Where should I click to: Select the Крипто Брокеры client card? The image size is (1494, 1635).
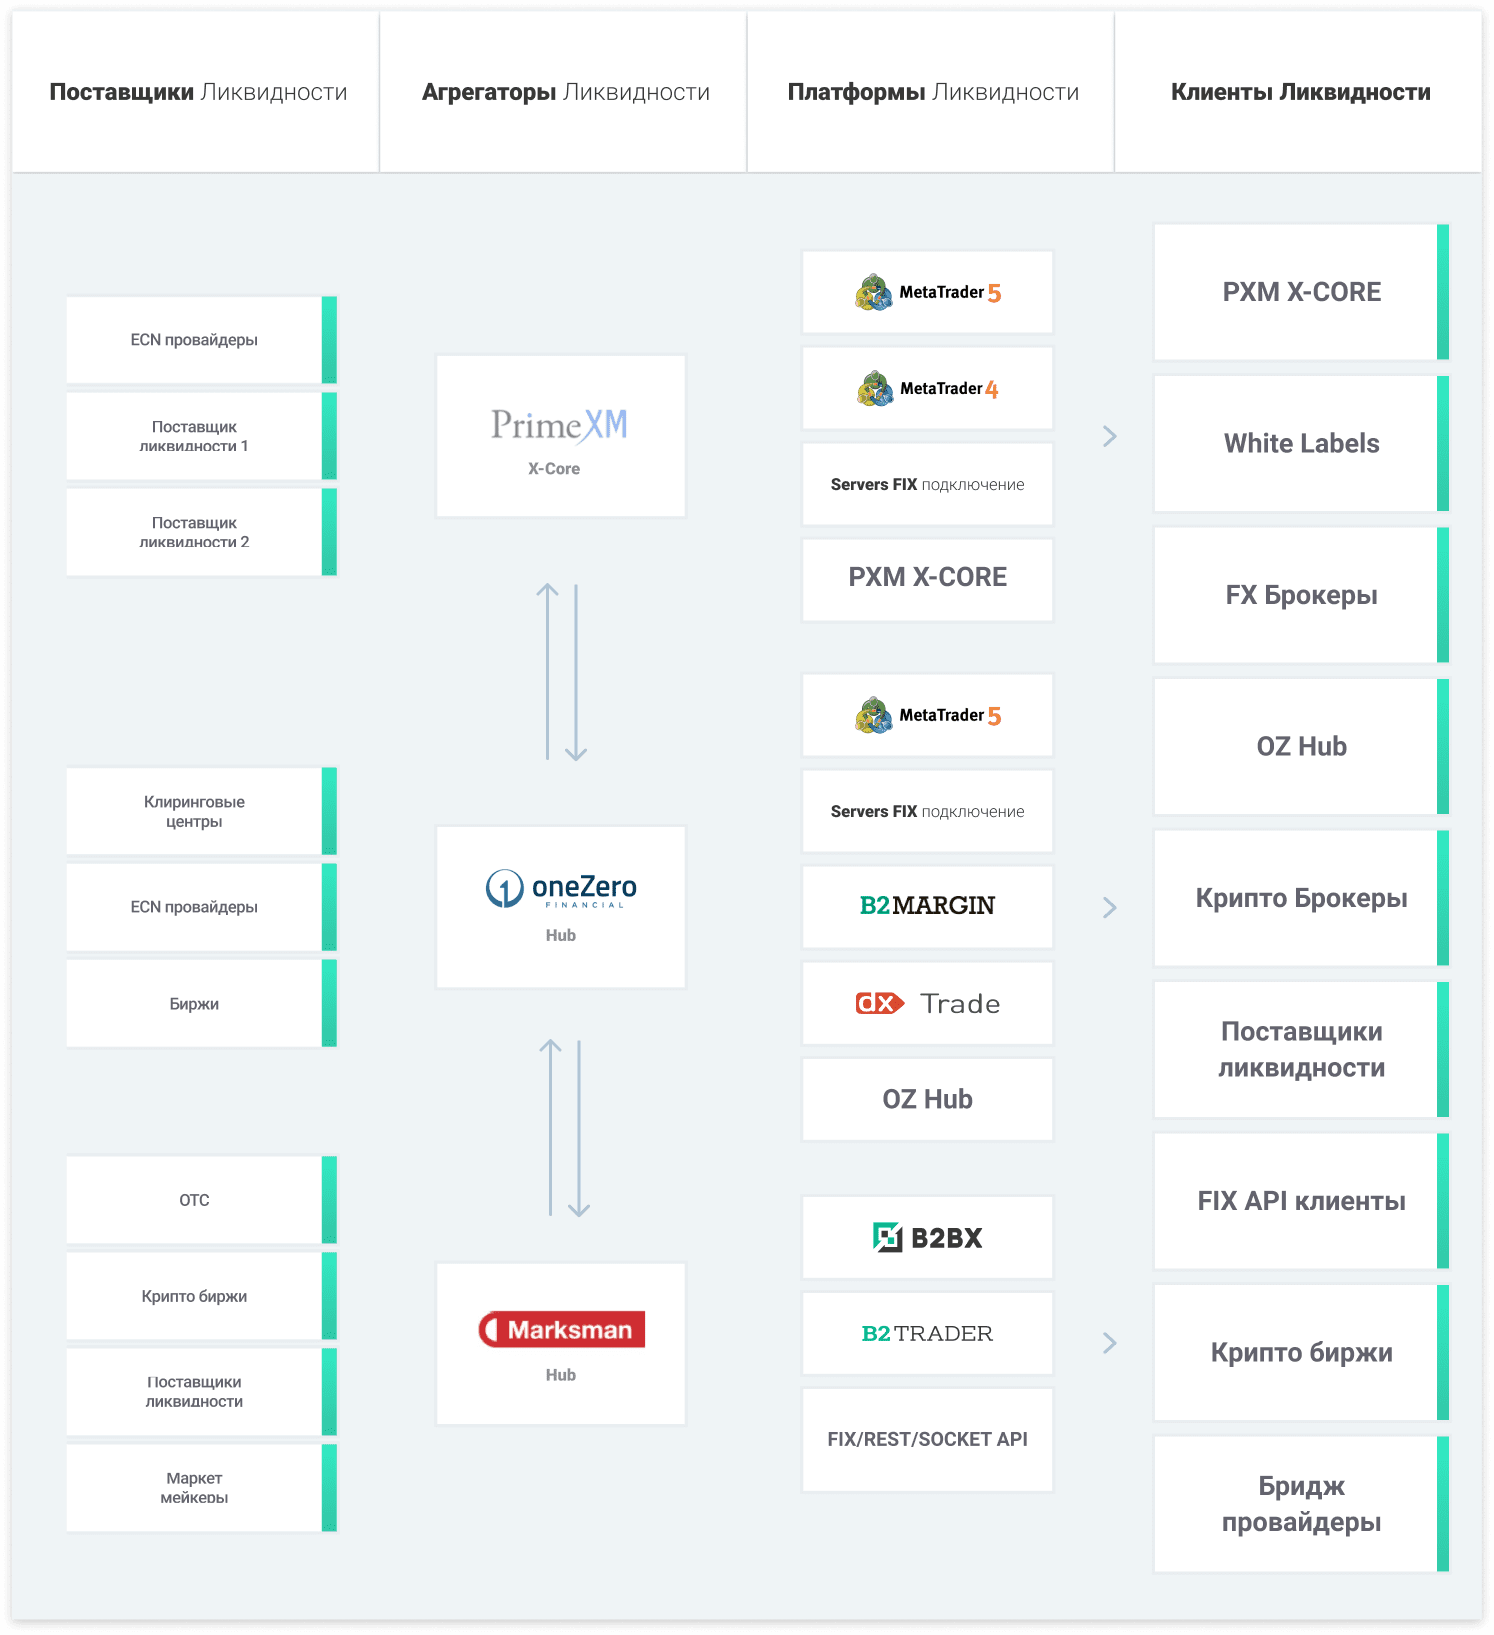[1301, 898]
